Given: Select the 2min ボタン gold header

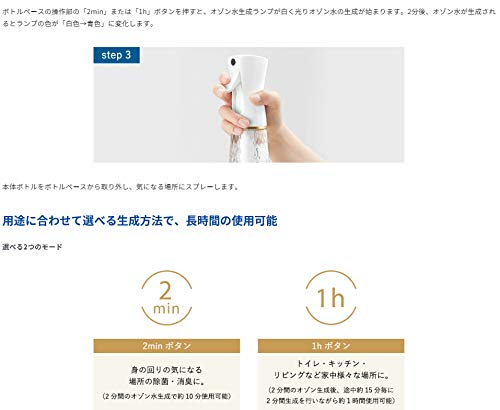Looking at the screenshot, I should (166, 346).
